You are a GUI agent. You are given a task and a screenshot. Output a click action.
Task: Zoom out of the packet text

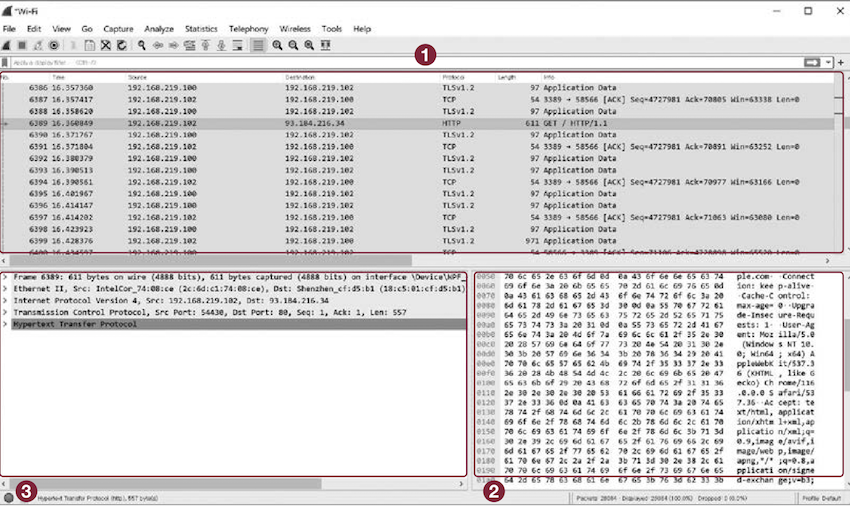tap(293, 46)
